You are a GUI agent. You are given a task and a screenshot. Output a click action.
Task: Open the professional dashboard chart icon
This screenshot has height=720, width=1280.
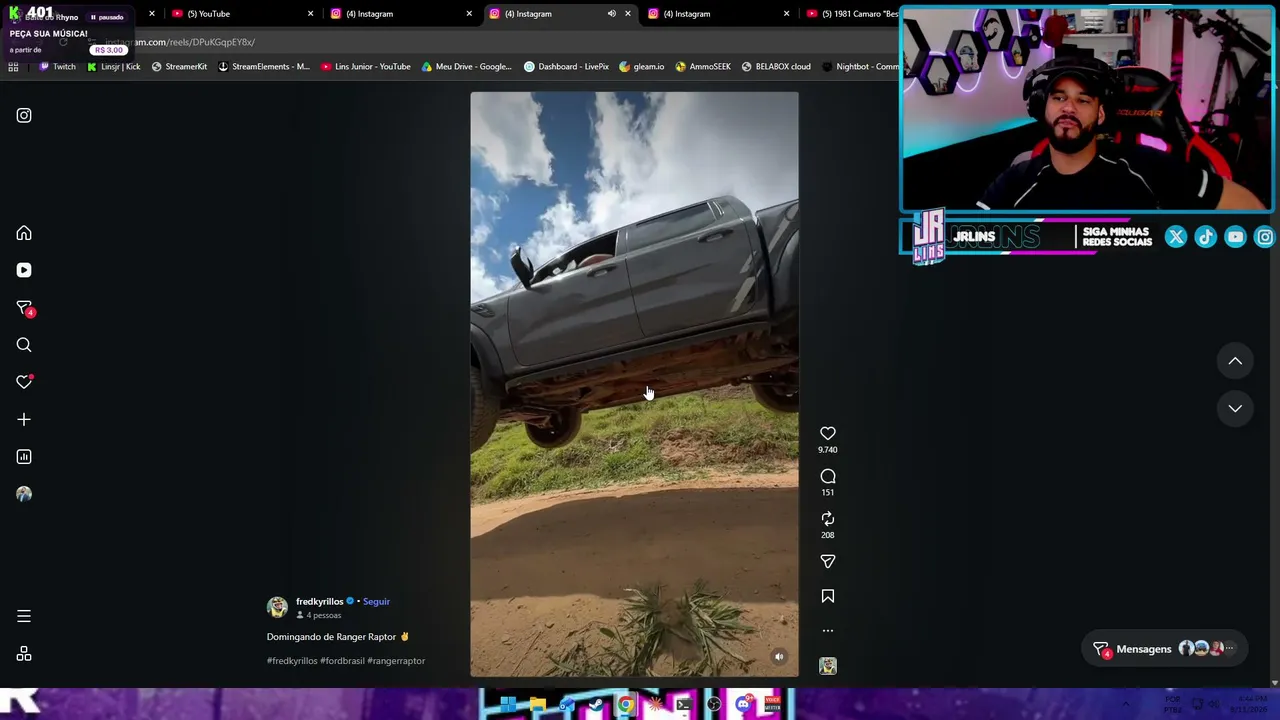tap(24, 457)
